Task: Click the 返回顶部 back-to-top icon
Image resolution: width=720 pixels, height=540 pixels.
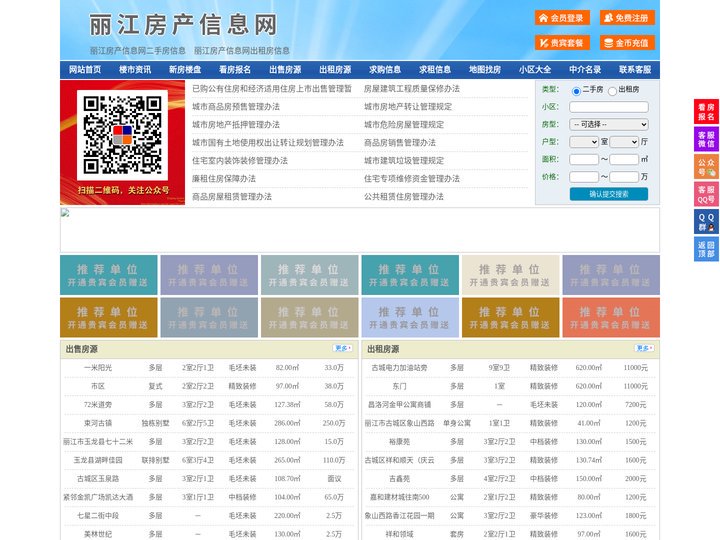Action: point(706,249)
